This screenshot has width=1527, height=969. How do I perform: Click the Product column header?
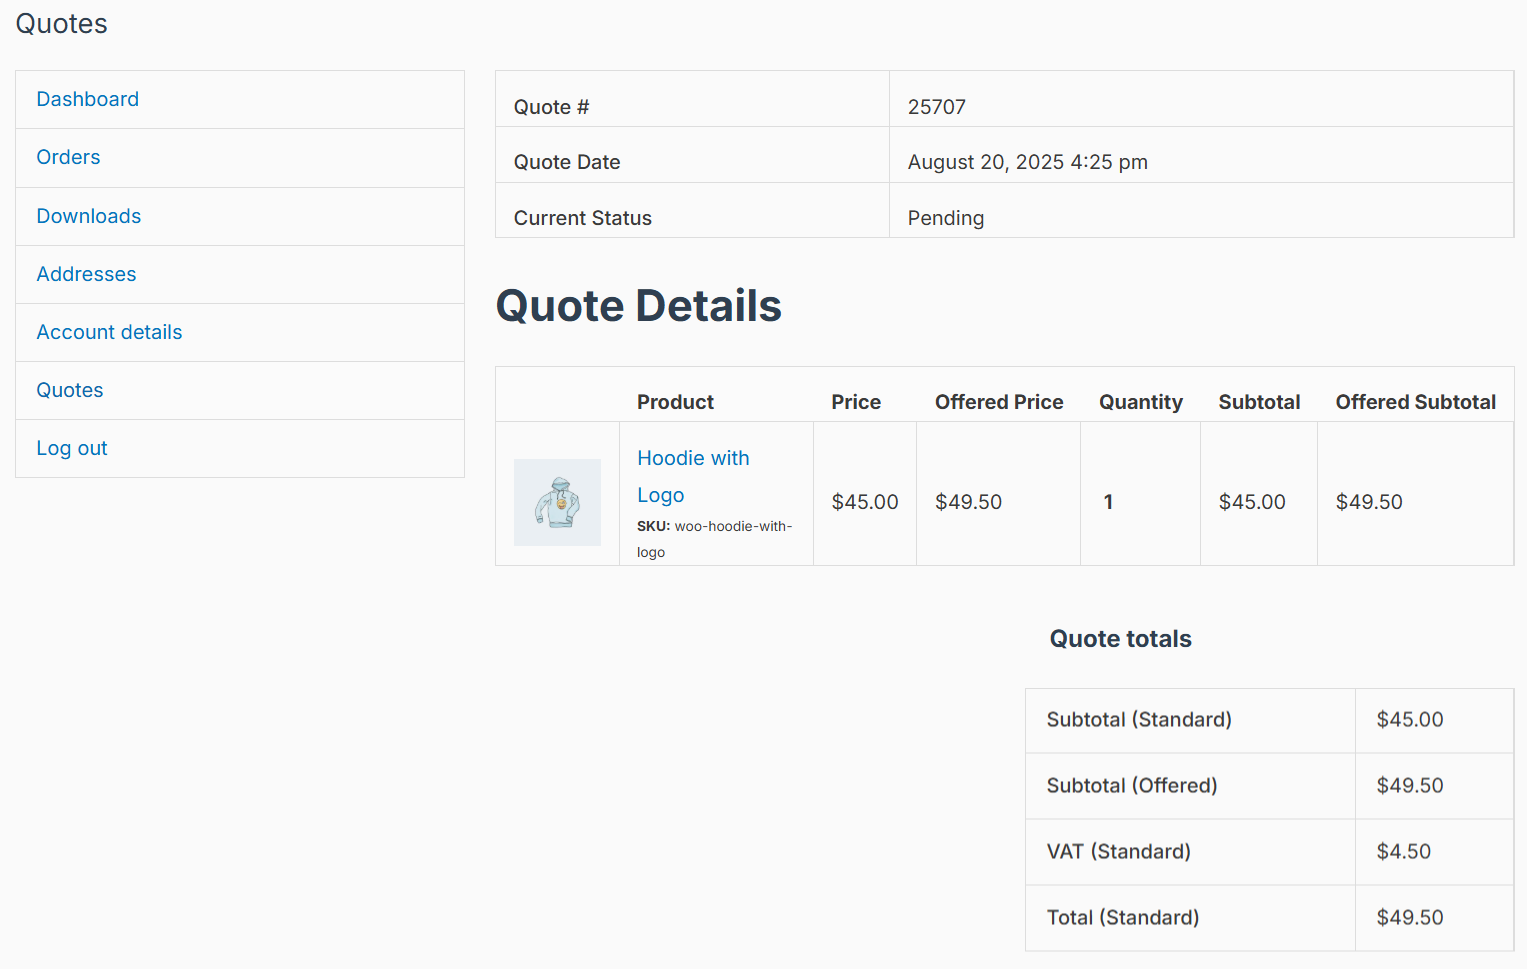[675, 402]
